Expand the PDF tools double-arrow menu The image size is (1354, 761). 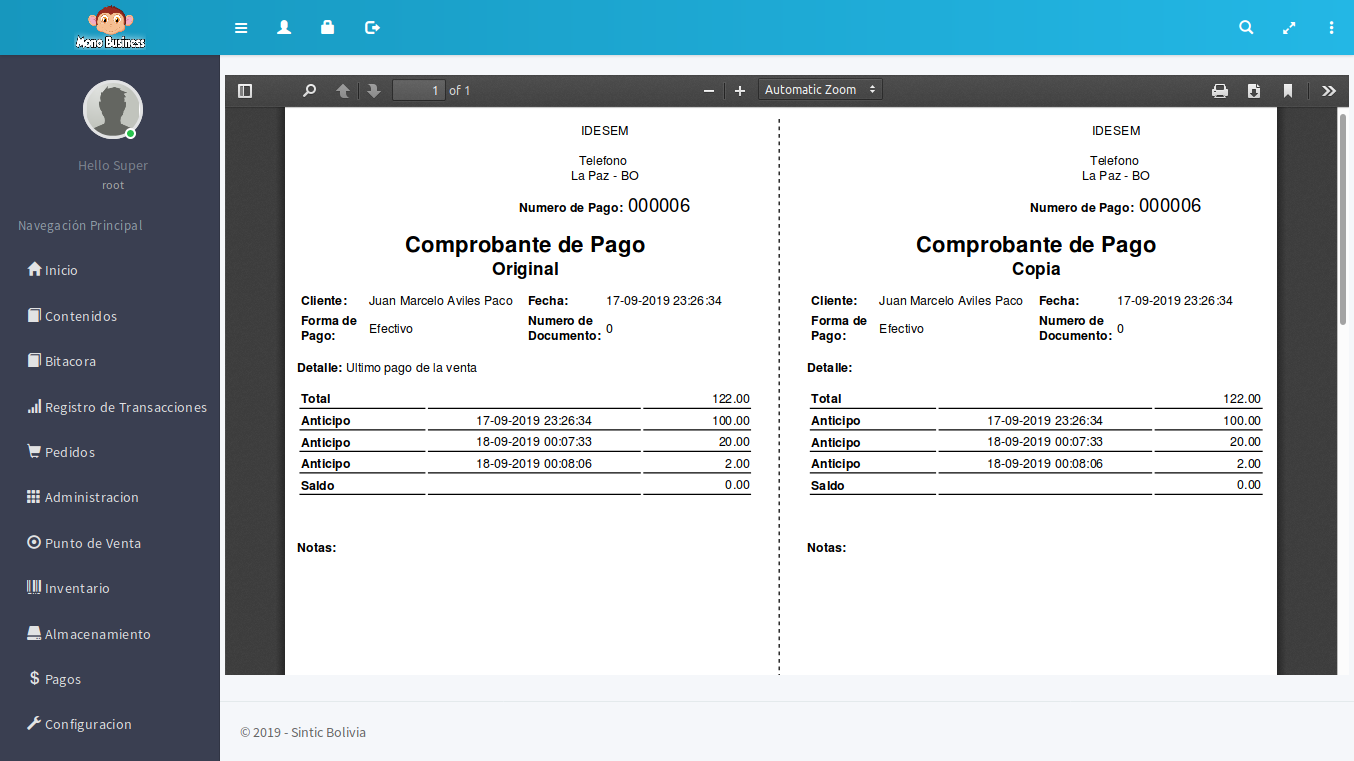[x=1328, y=91]
